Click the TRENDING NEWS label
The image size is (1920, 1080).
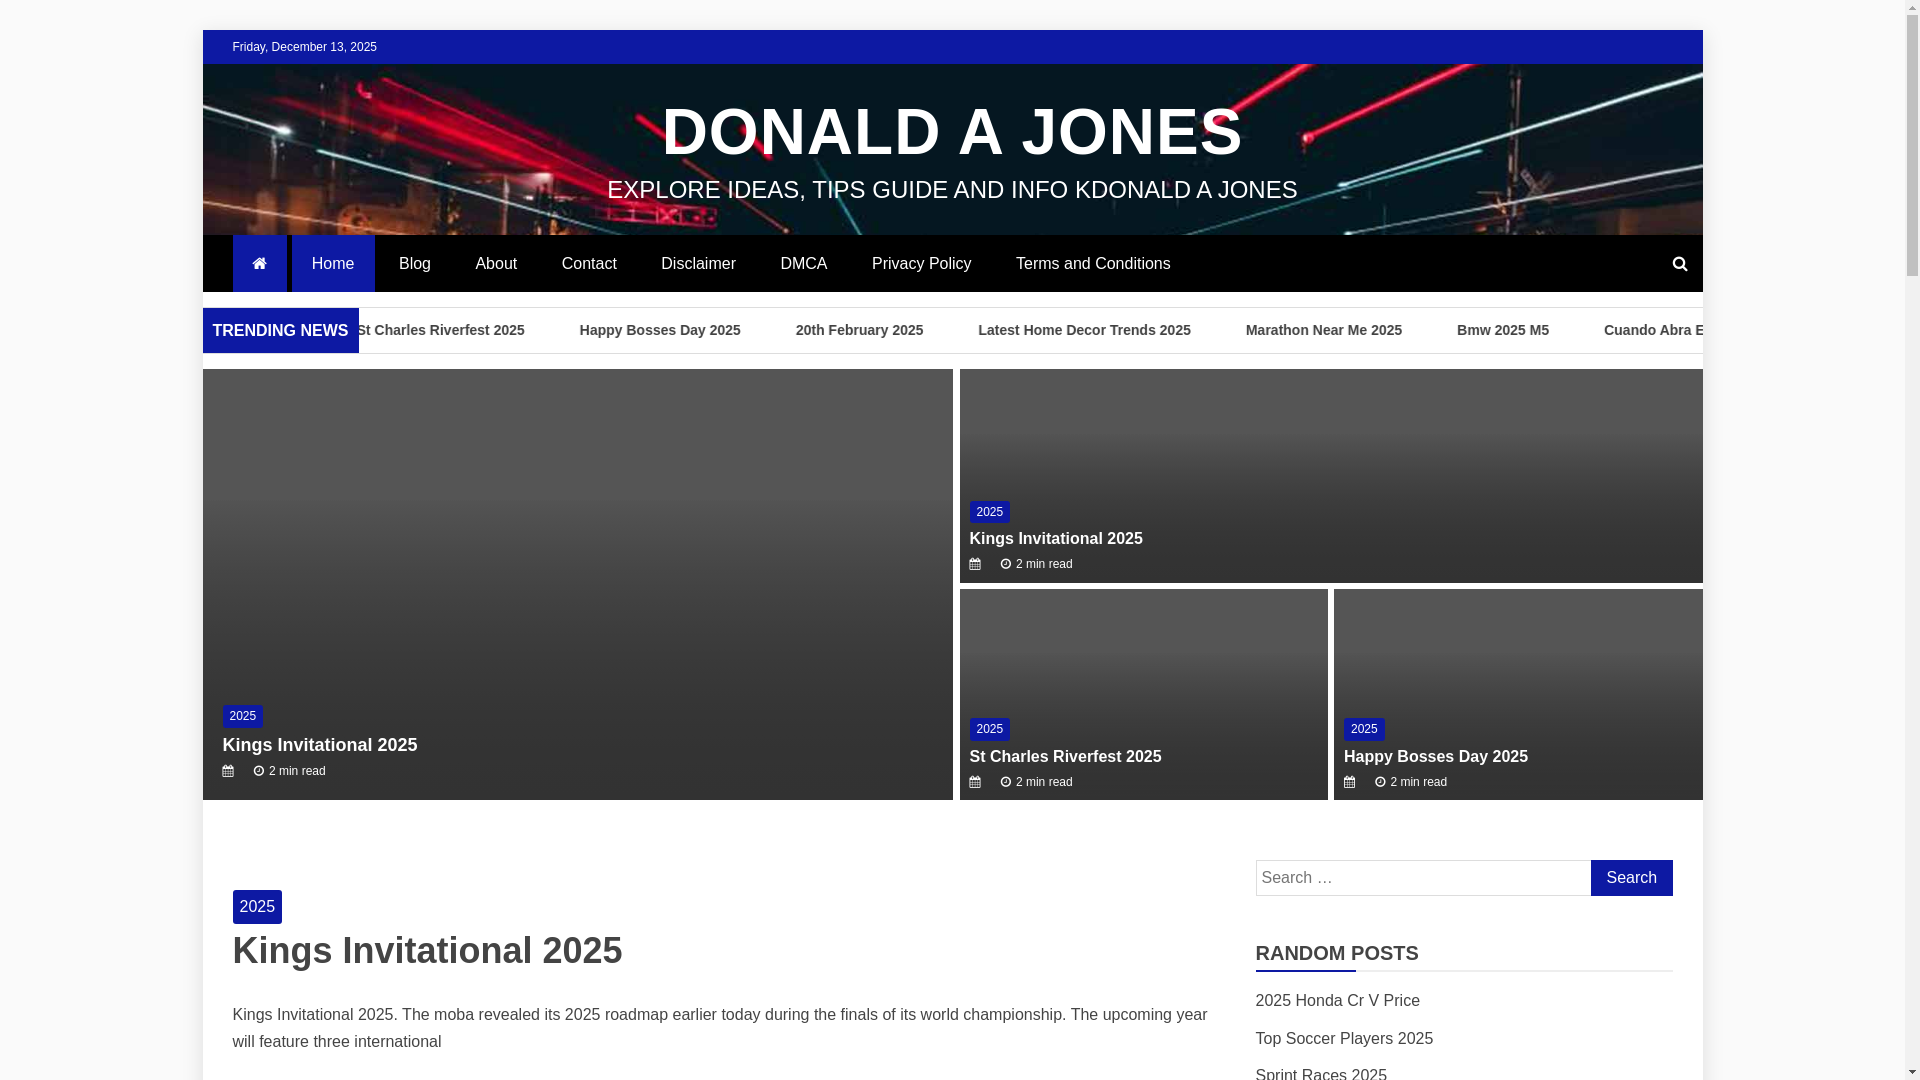click(x=280, y=330)
